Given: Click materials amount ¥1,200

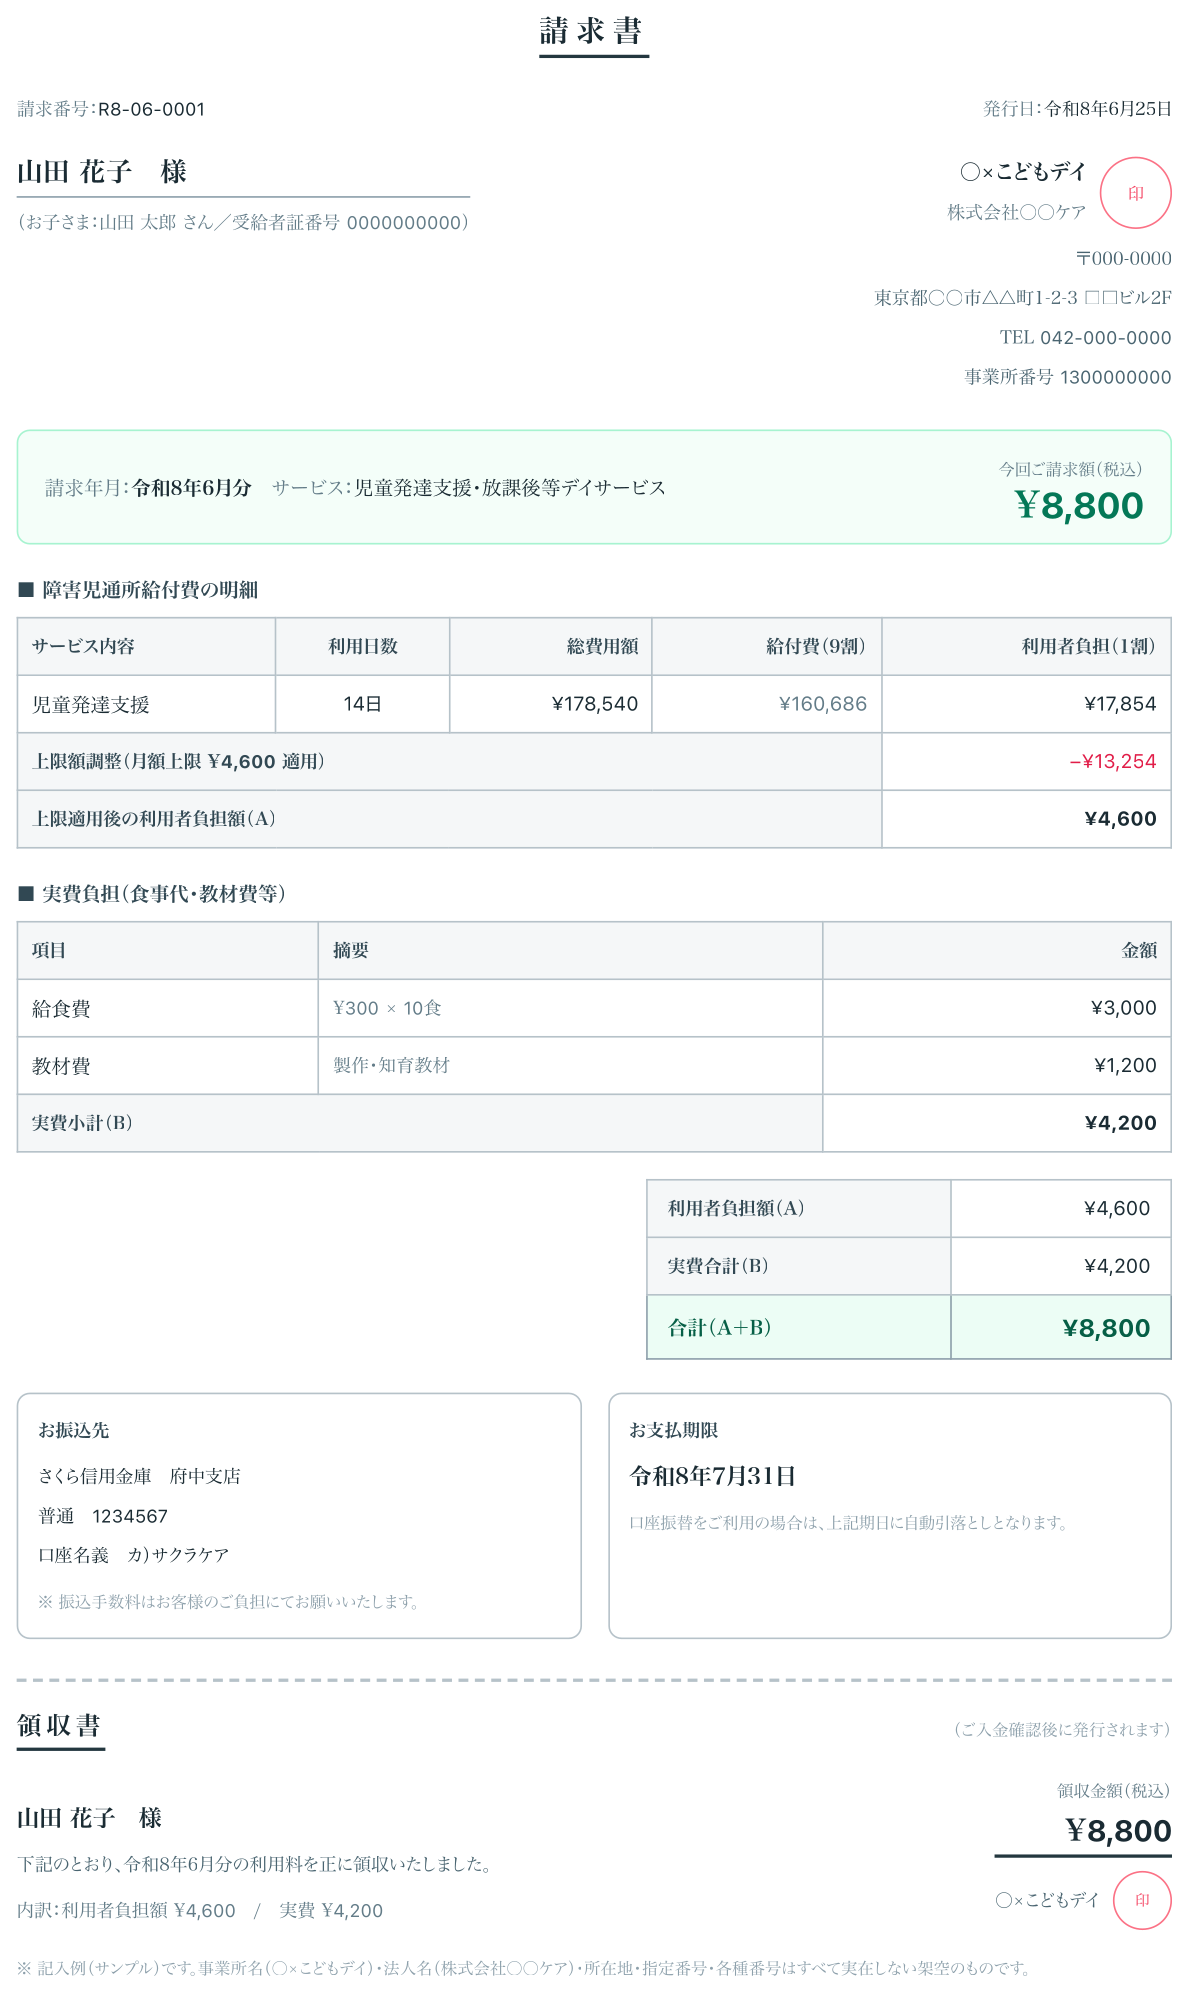Looking at the screenshot, I should pyautogui.click(x=1125, y=1066).
